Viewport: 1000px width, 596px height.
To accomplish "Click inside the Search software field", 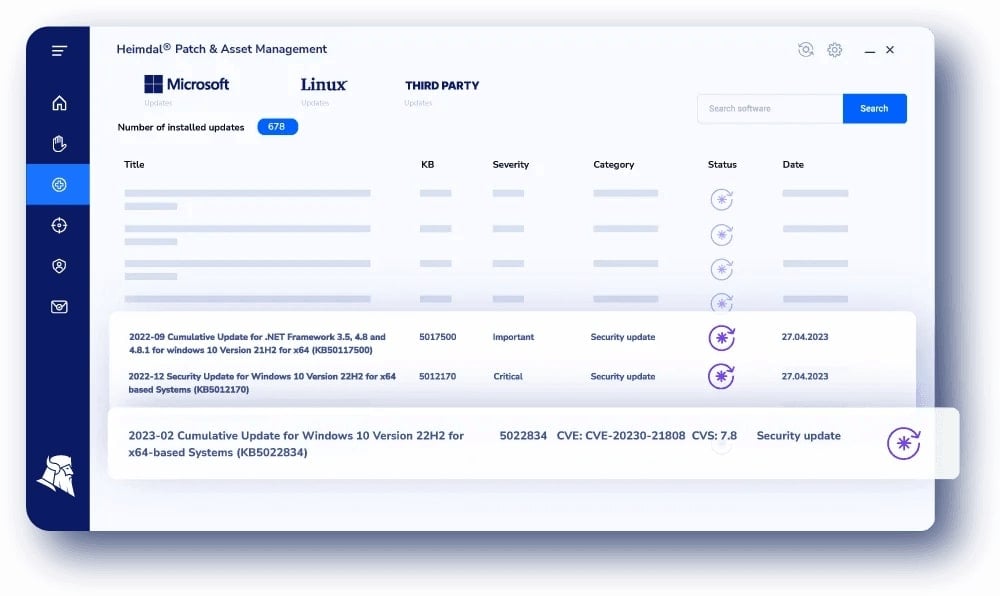I will 769,108.
